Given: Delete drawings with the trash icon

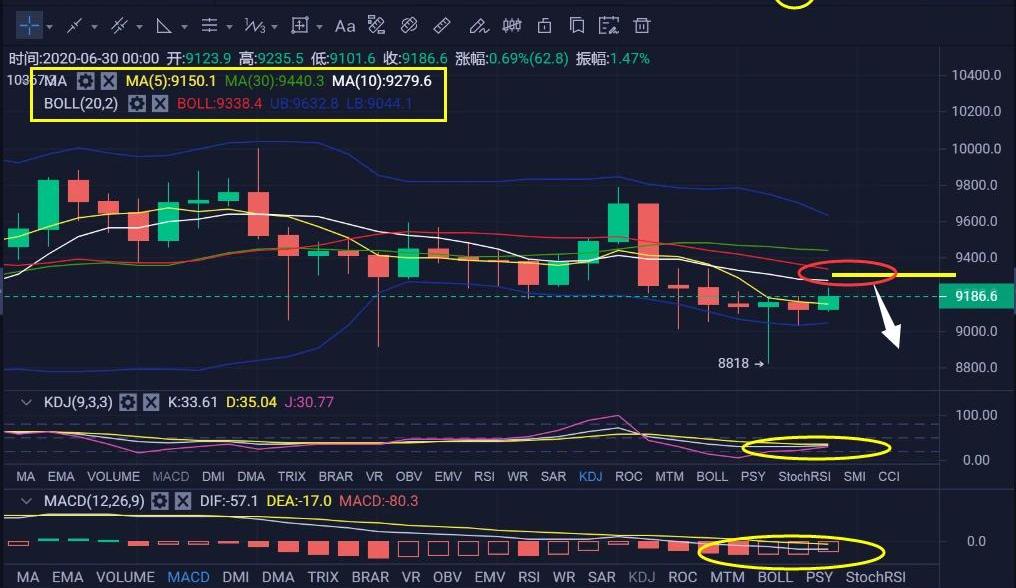Looking at the screenshot, I should (643, 25).
